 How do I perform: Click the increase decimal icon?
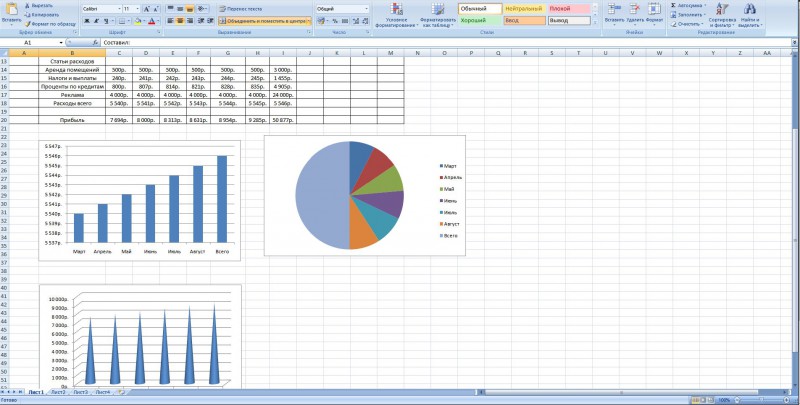point(356,21)
